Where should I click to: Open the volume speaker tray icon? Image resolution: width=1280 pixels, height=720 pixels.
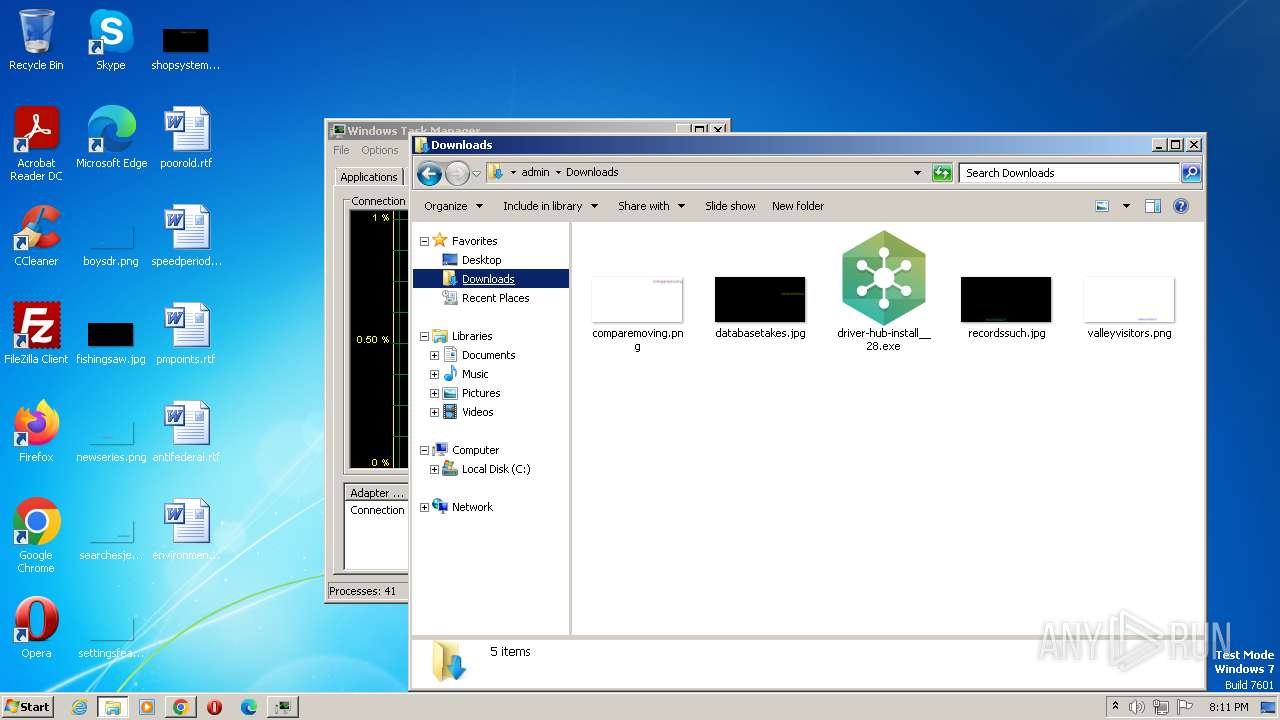[1137, 707]
